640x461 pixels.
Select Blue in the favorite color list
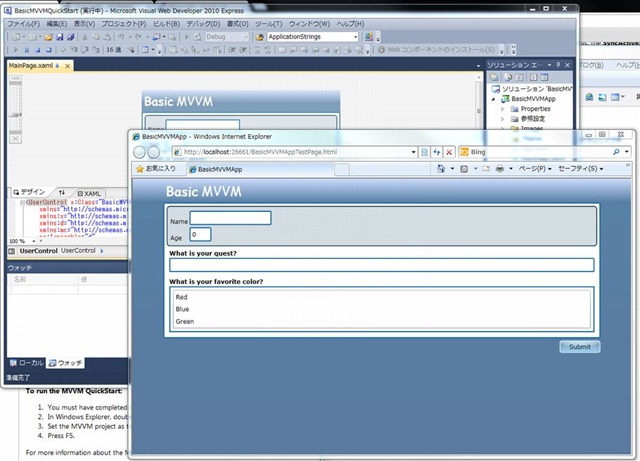pyautogui.click(x=181, y=309)
